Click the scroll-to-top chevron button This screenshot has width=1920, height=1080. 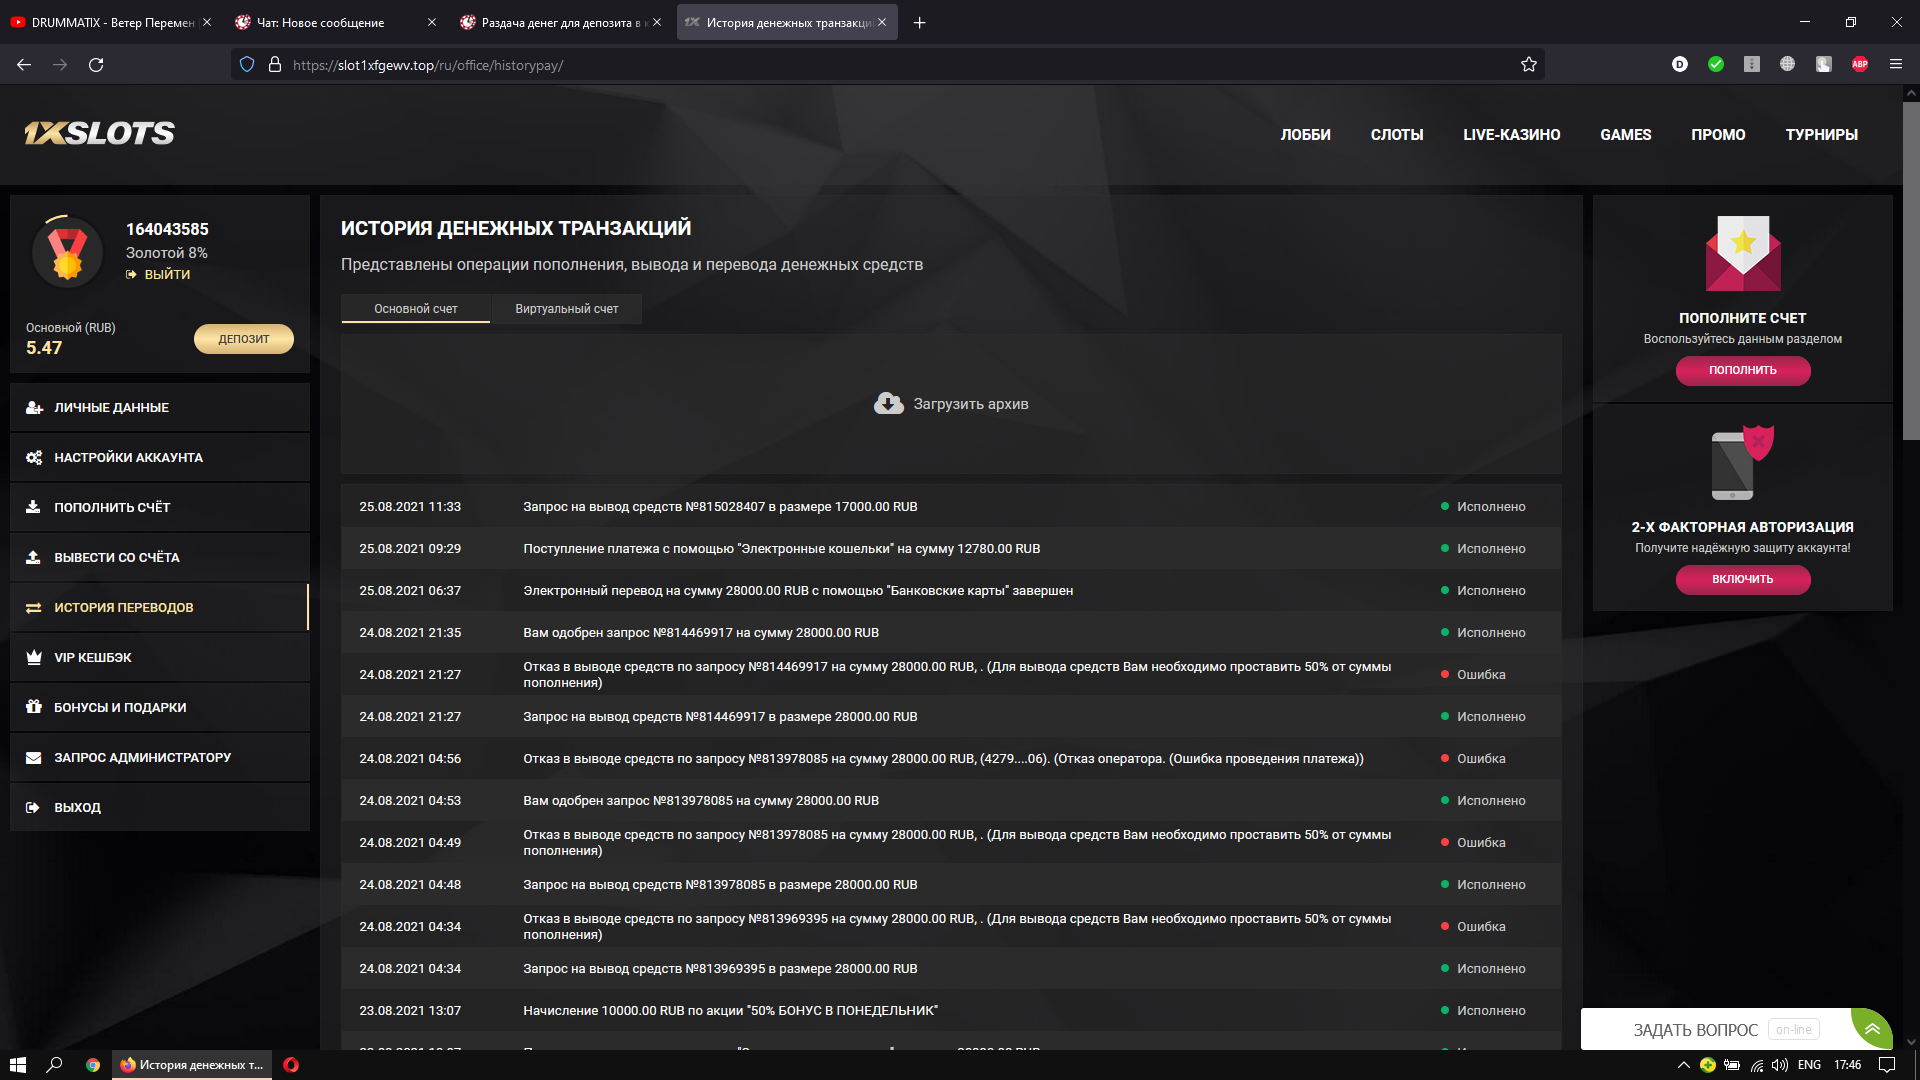coord(1872,1029)
